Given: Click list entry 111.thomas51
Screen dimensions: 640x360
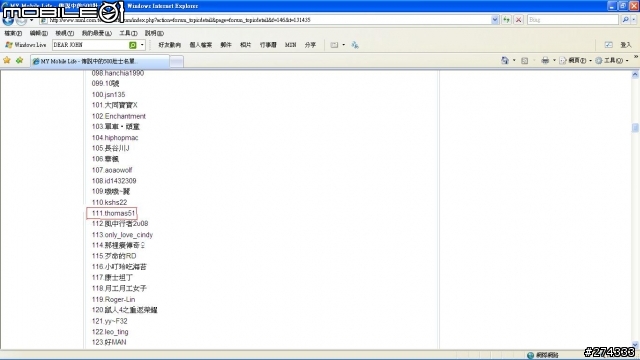Looking at the screenshot, I should 113,213.
